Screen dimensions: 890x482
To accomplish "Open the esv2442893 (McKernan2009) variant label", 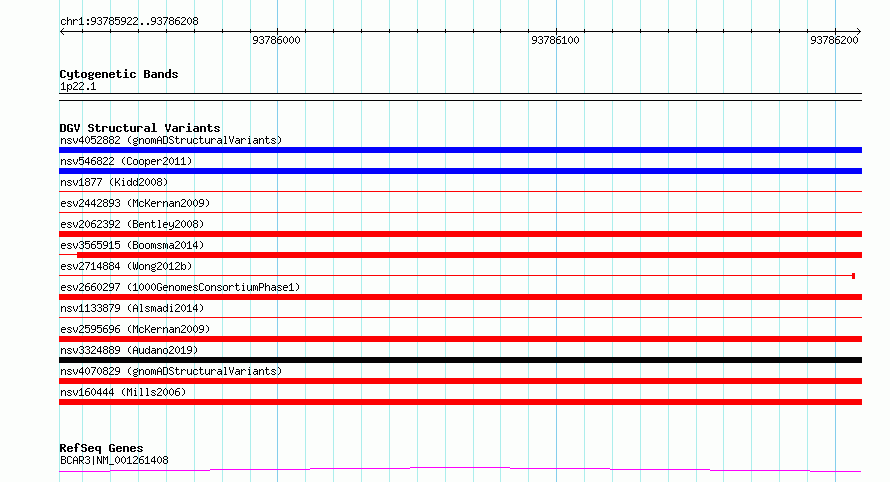I will pyautogui.click(x=135, y=203).
